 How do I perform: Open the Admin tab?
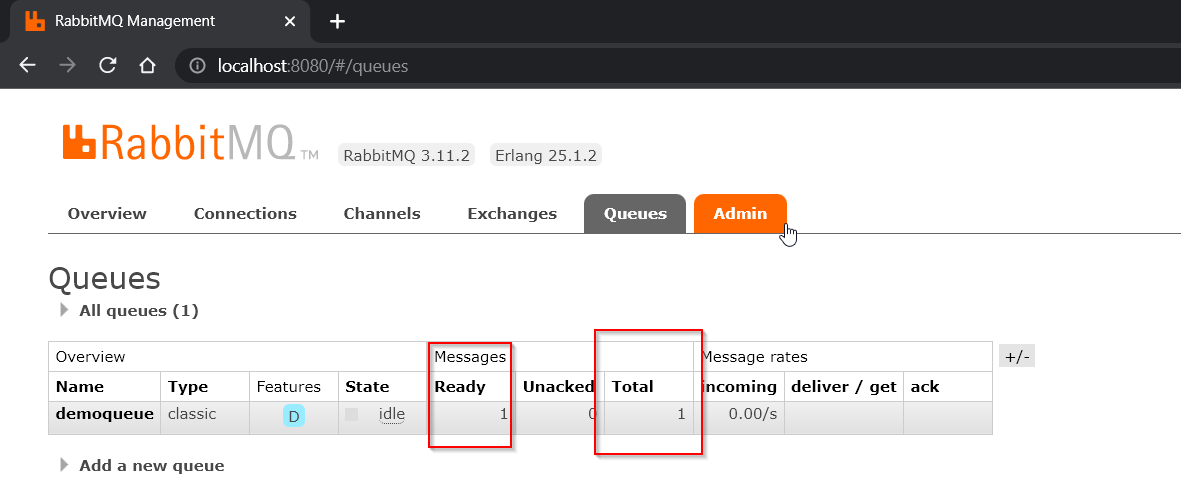pyautogui.click(x=740, y=214)
